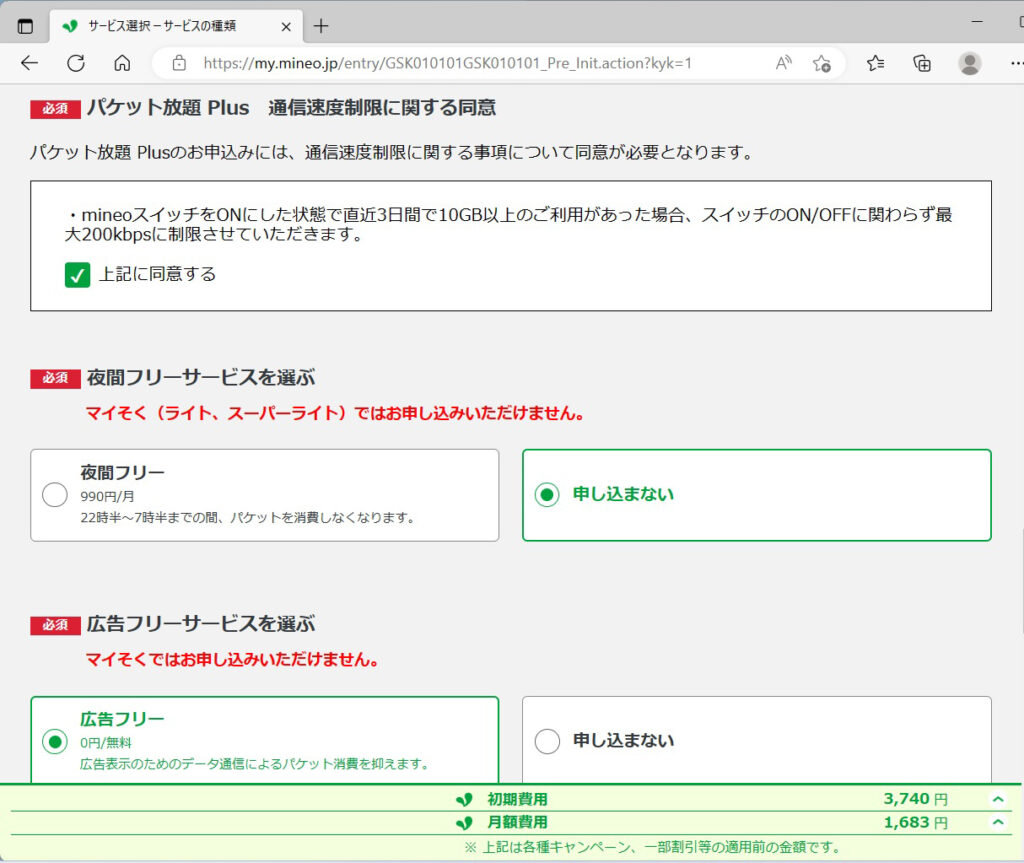Click the 22時半～7時半 description text
The image size is (1024, 863).
[248, 518]
